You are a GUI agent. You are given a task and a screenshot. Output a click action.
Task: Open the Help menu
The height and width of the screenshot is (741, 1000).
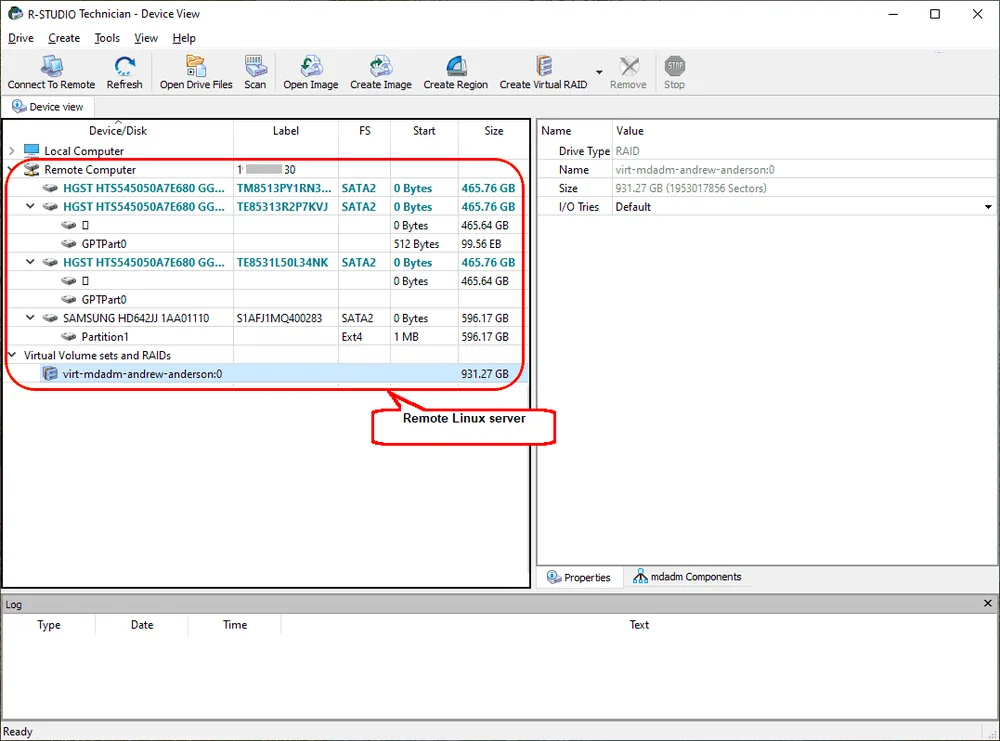(184, 38)
